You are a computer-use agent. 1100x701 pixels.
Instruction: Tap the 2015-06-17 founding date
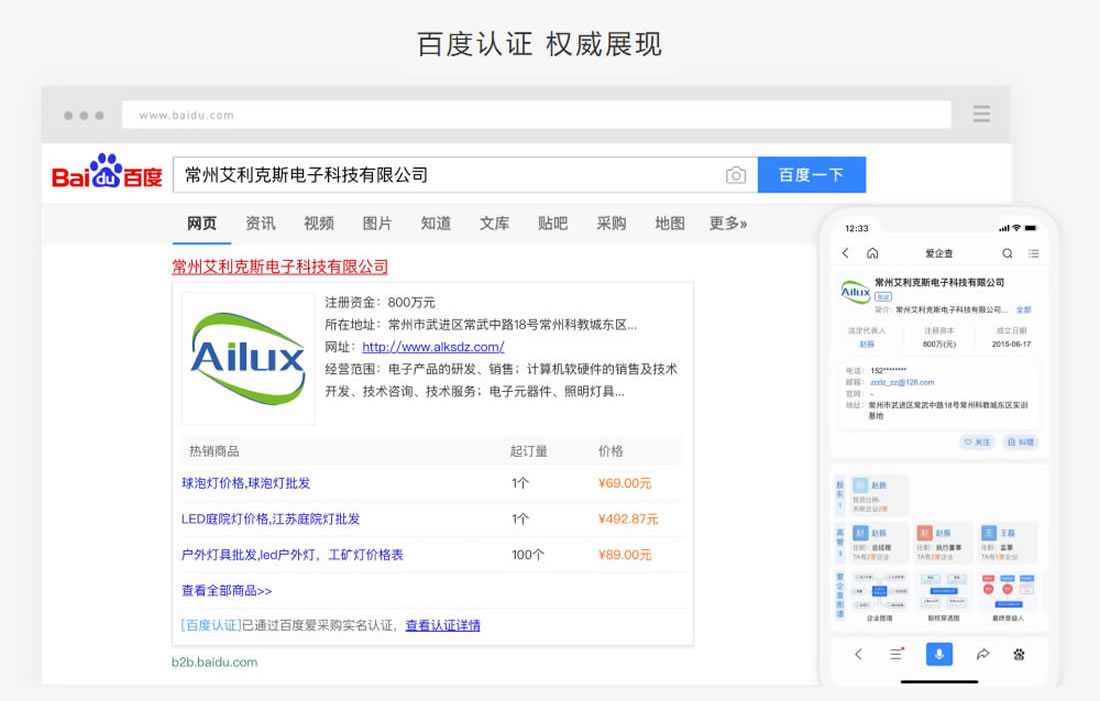coord(1011,344)
